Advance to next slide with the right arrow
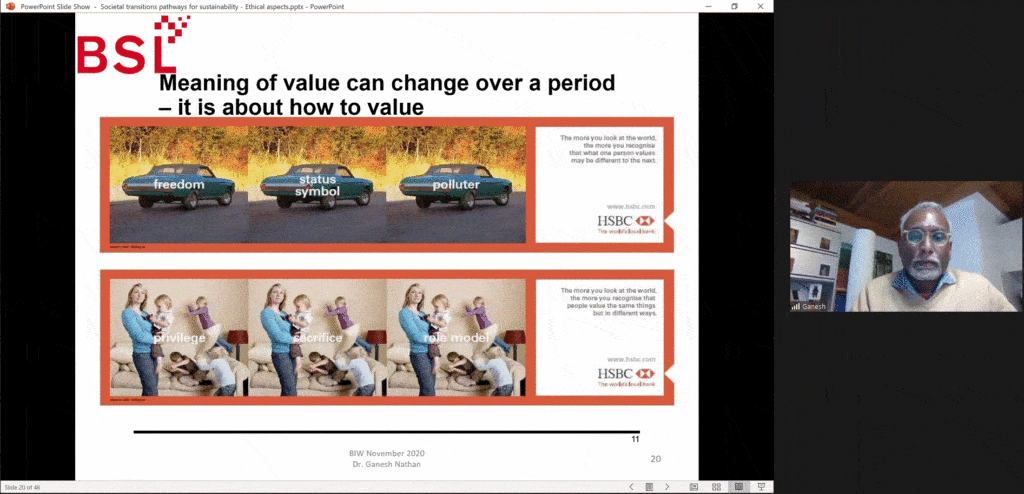Viewport: 1024px width, 494px height. coord(667,486)
